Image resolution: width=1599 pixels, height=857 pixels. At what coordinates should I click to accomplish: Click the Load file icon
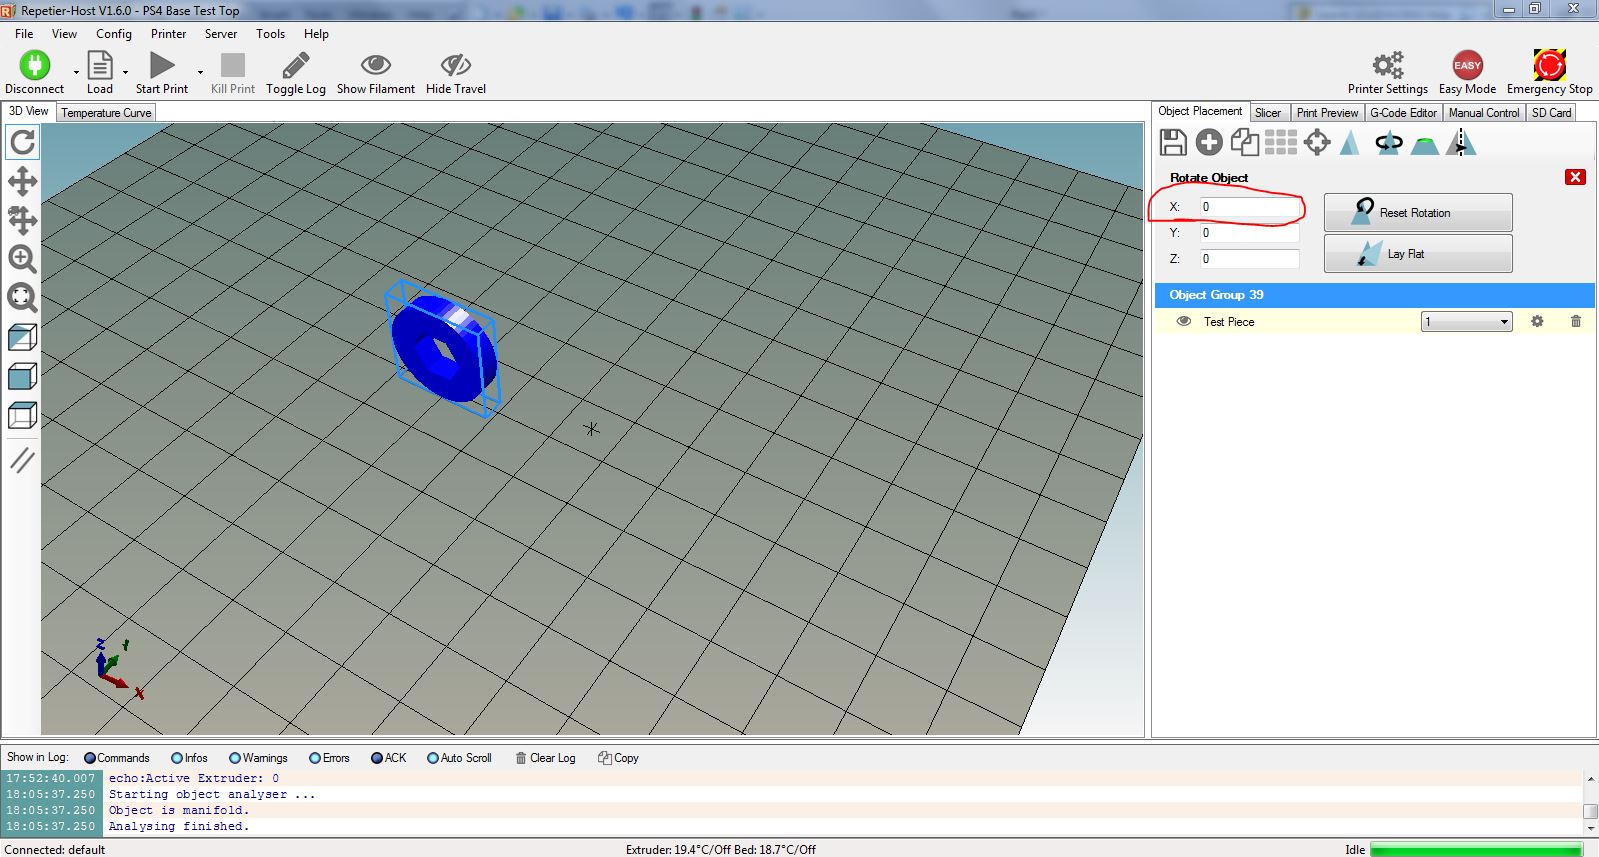(x=100, y=66)
